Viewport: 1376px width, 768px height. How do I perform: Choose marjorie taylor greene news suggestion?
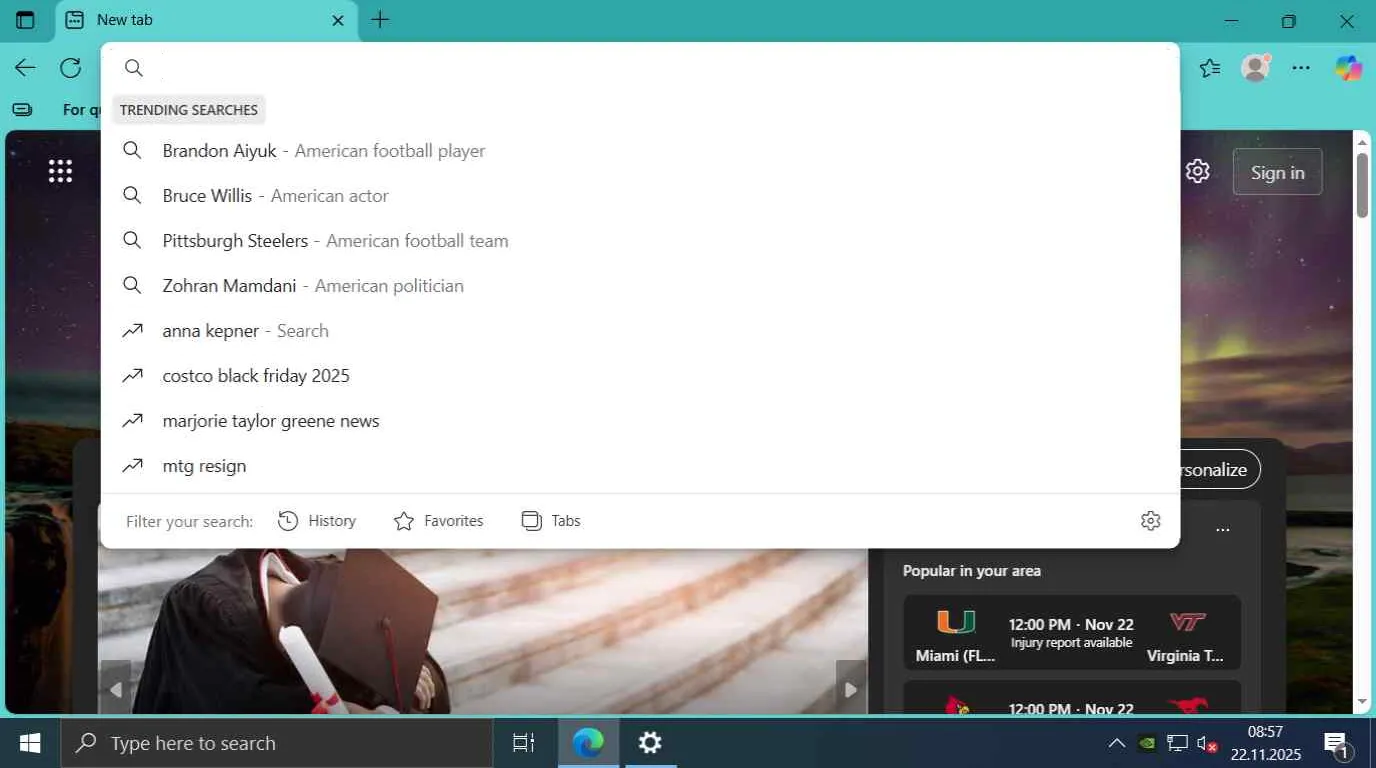tap(640, 421)
